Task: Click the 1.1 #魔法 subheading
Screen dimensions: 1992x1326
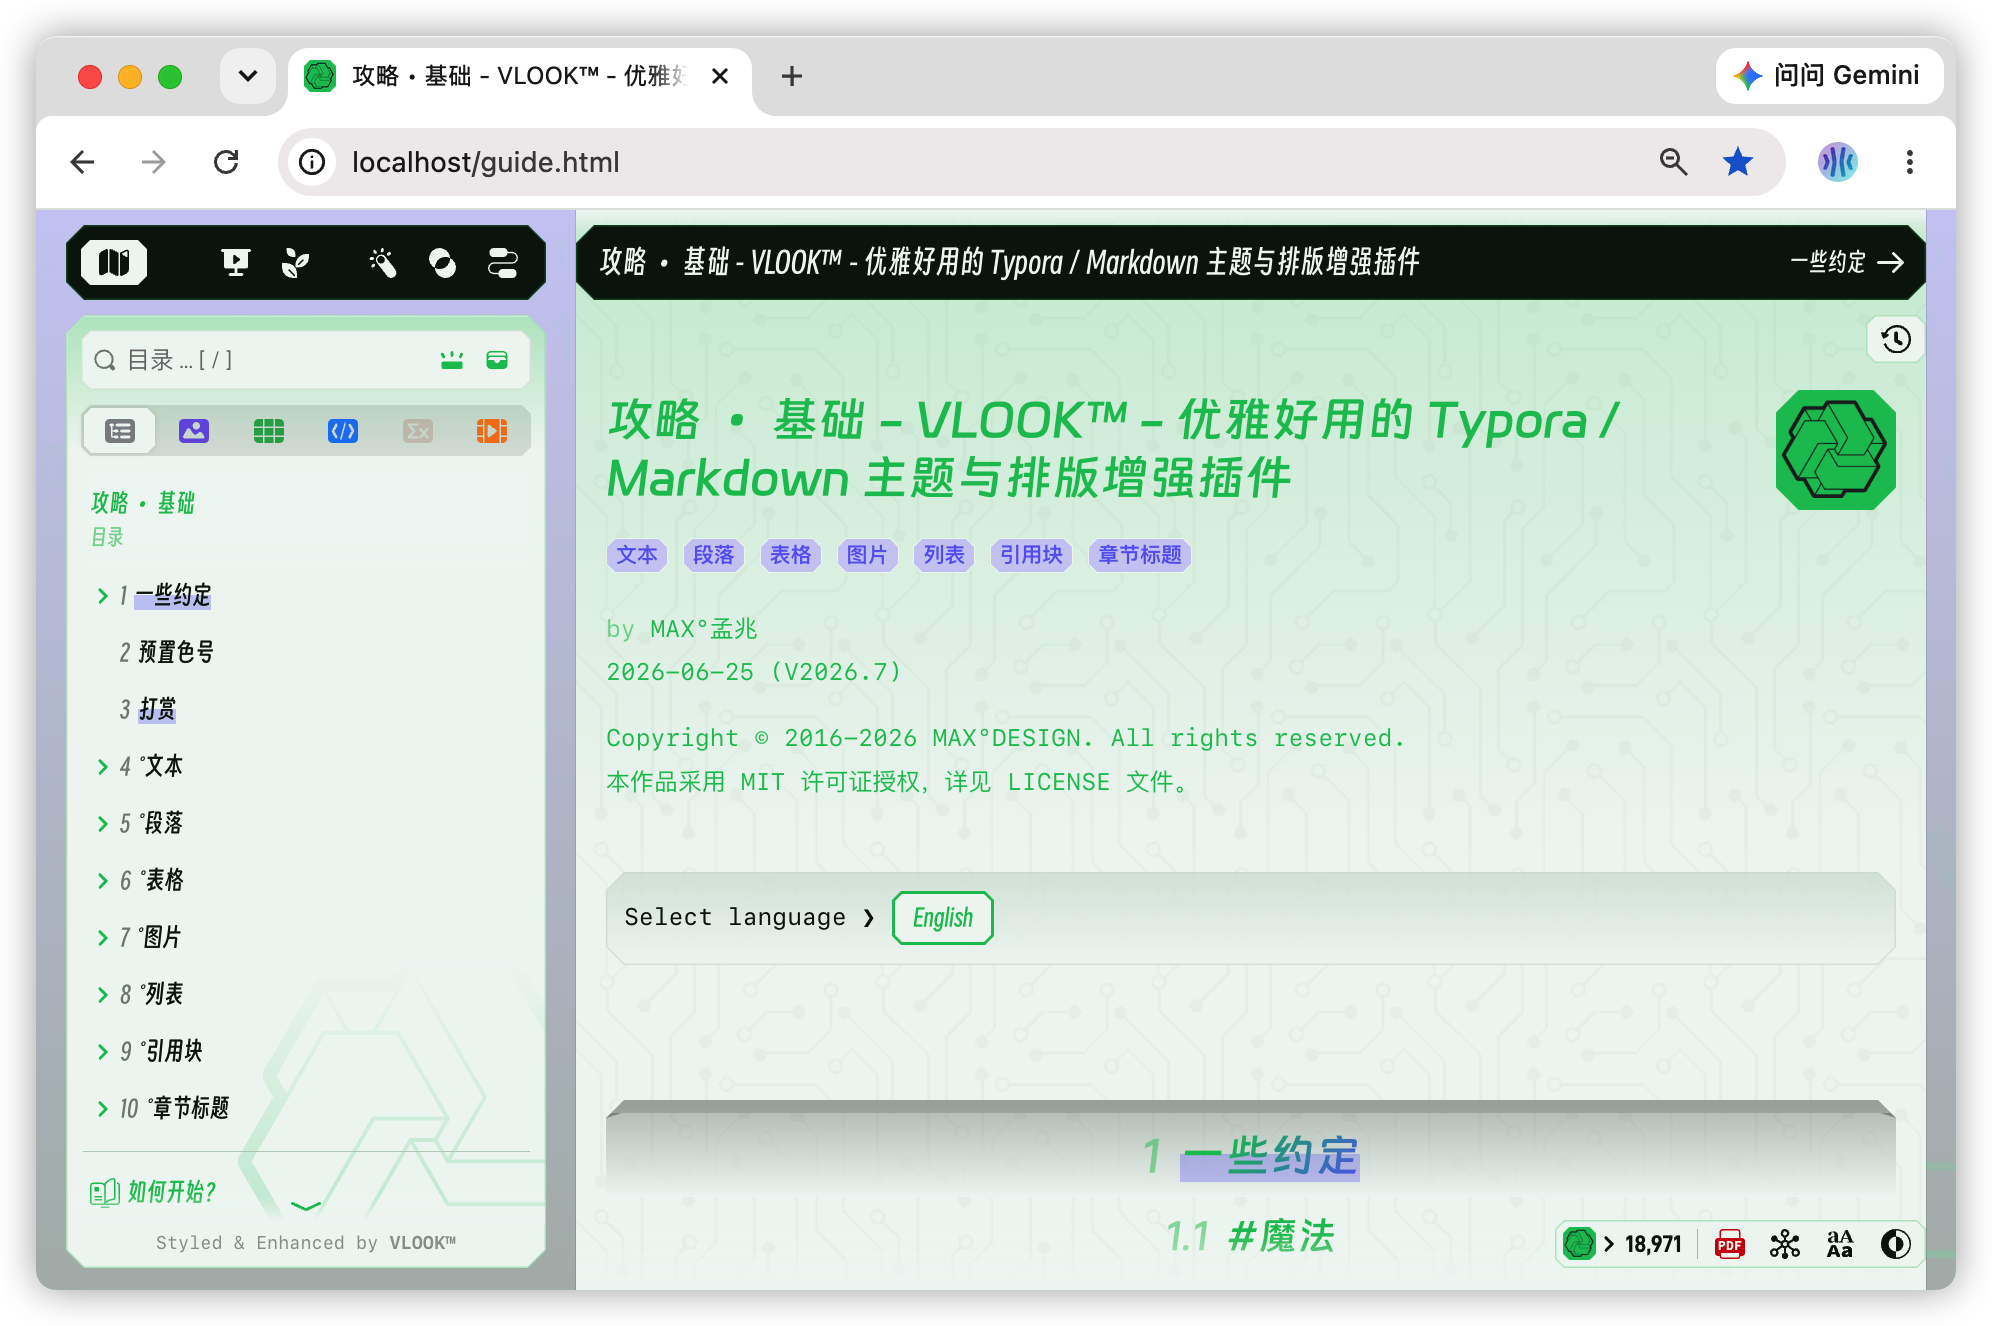Action: click(1250, 1237)
